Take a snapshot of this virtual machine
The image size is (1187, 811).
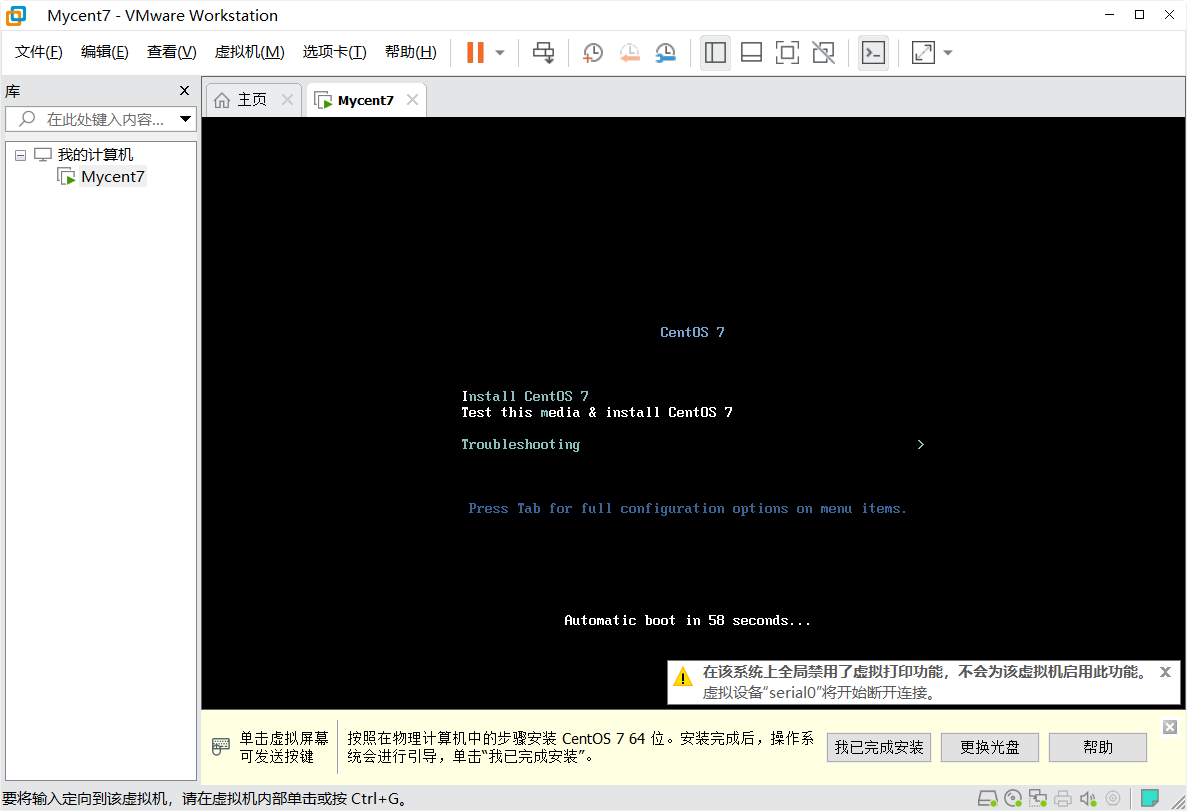[x=593, y=52]
